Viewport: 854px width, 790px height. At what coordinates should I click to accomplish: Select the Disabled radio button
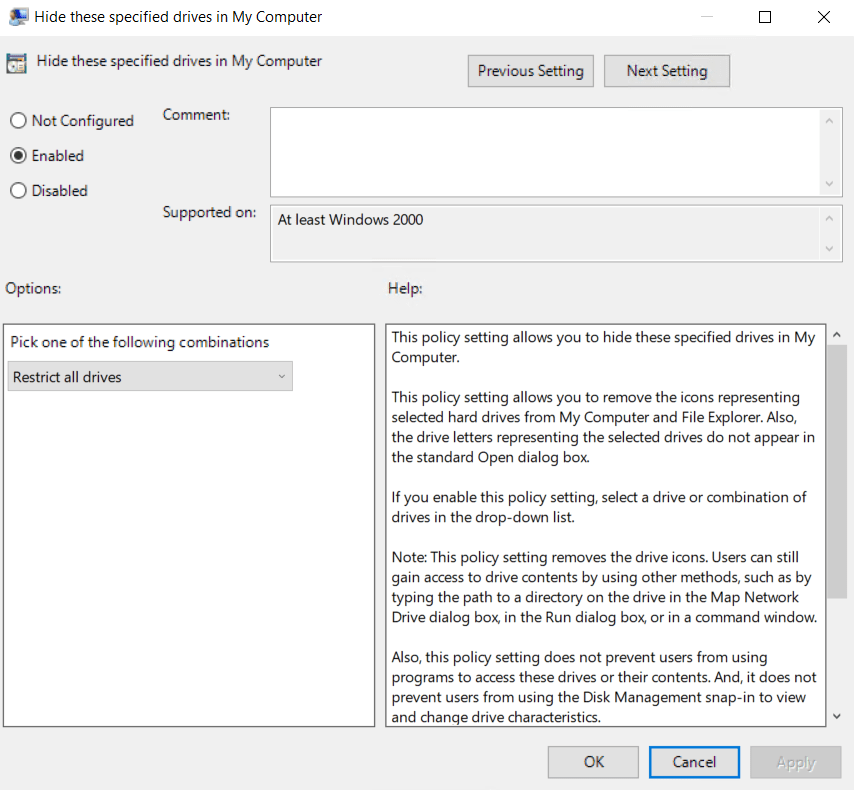pos(18,191)
